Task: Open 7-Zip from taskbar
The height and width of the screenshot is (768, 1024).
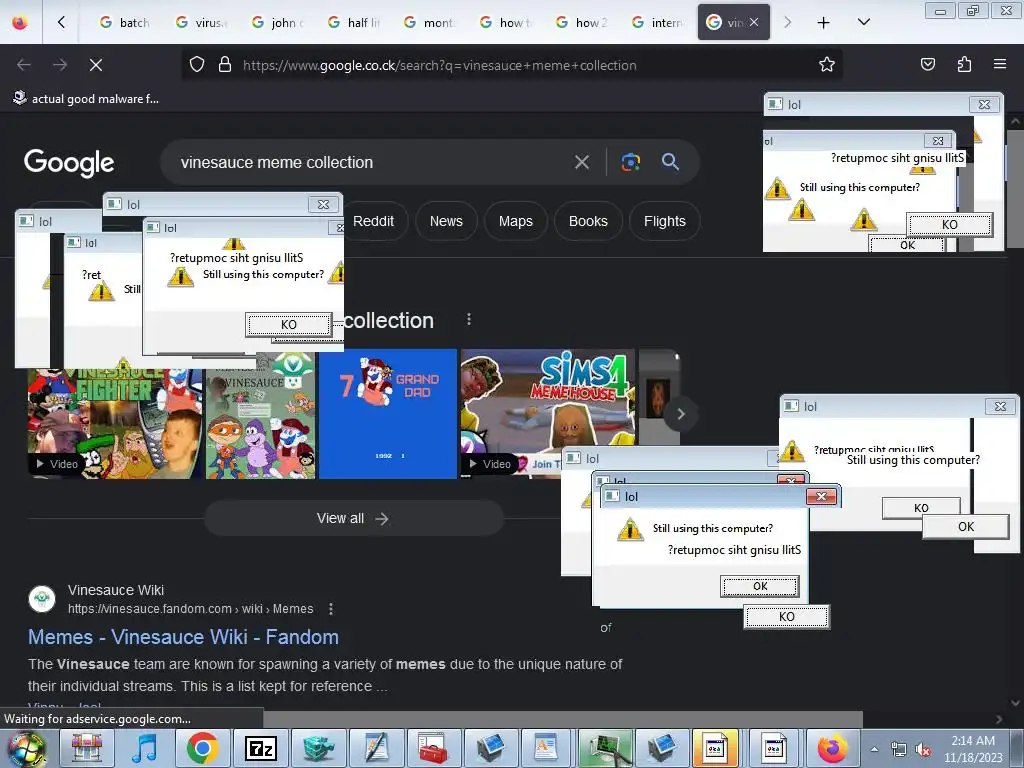Action: pos(260,748)
